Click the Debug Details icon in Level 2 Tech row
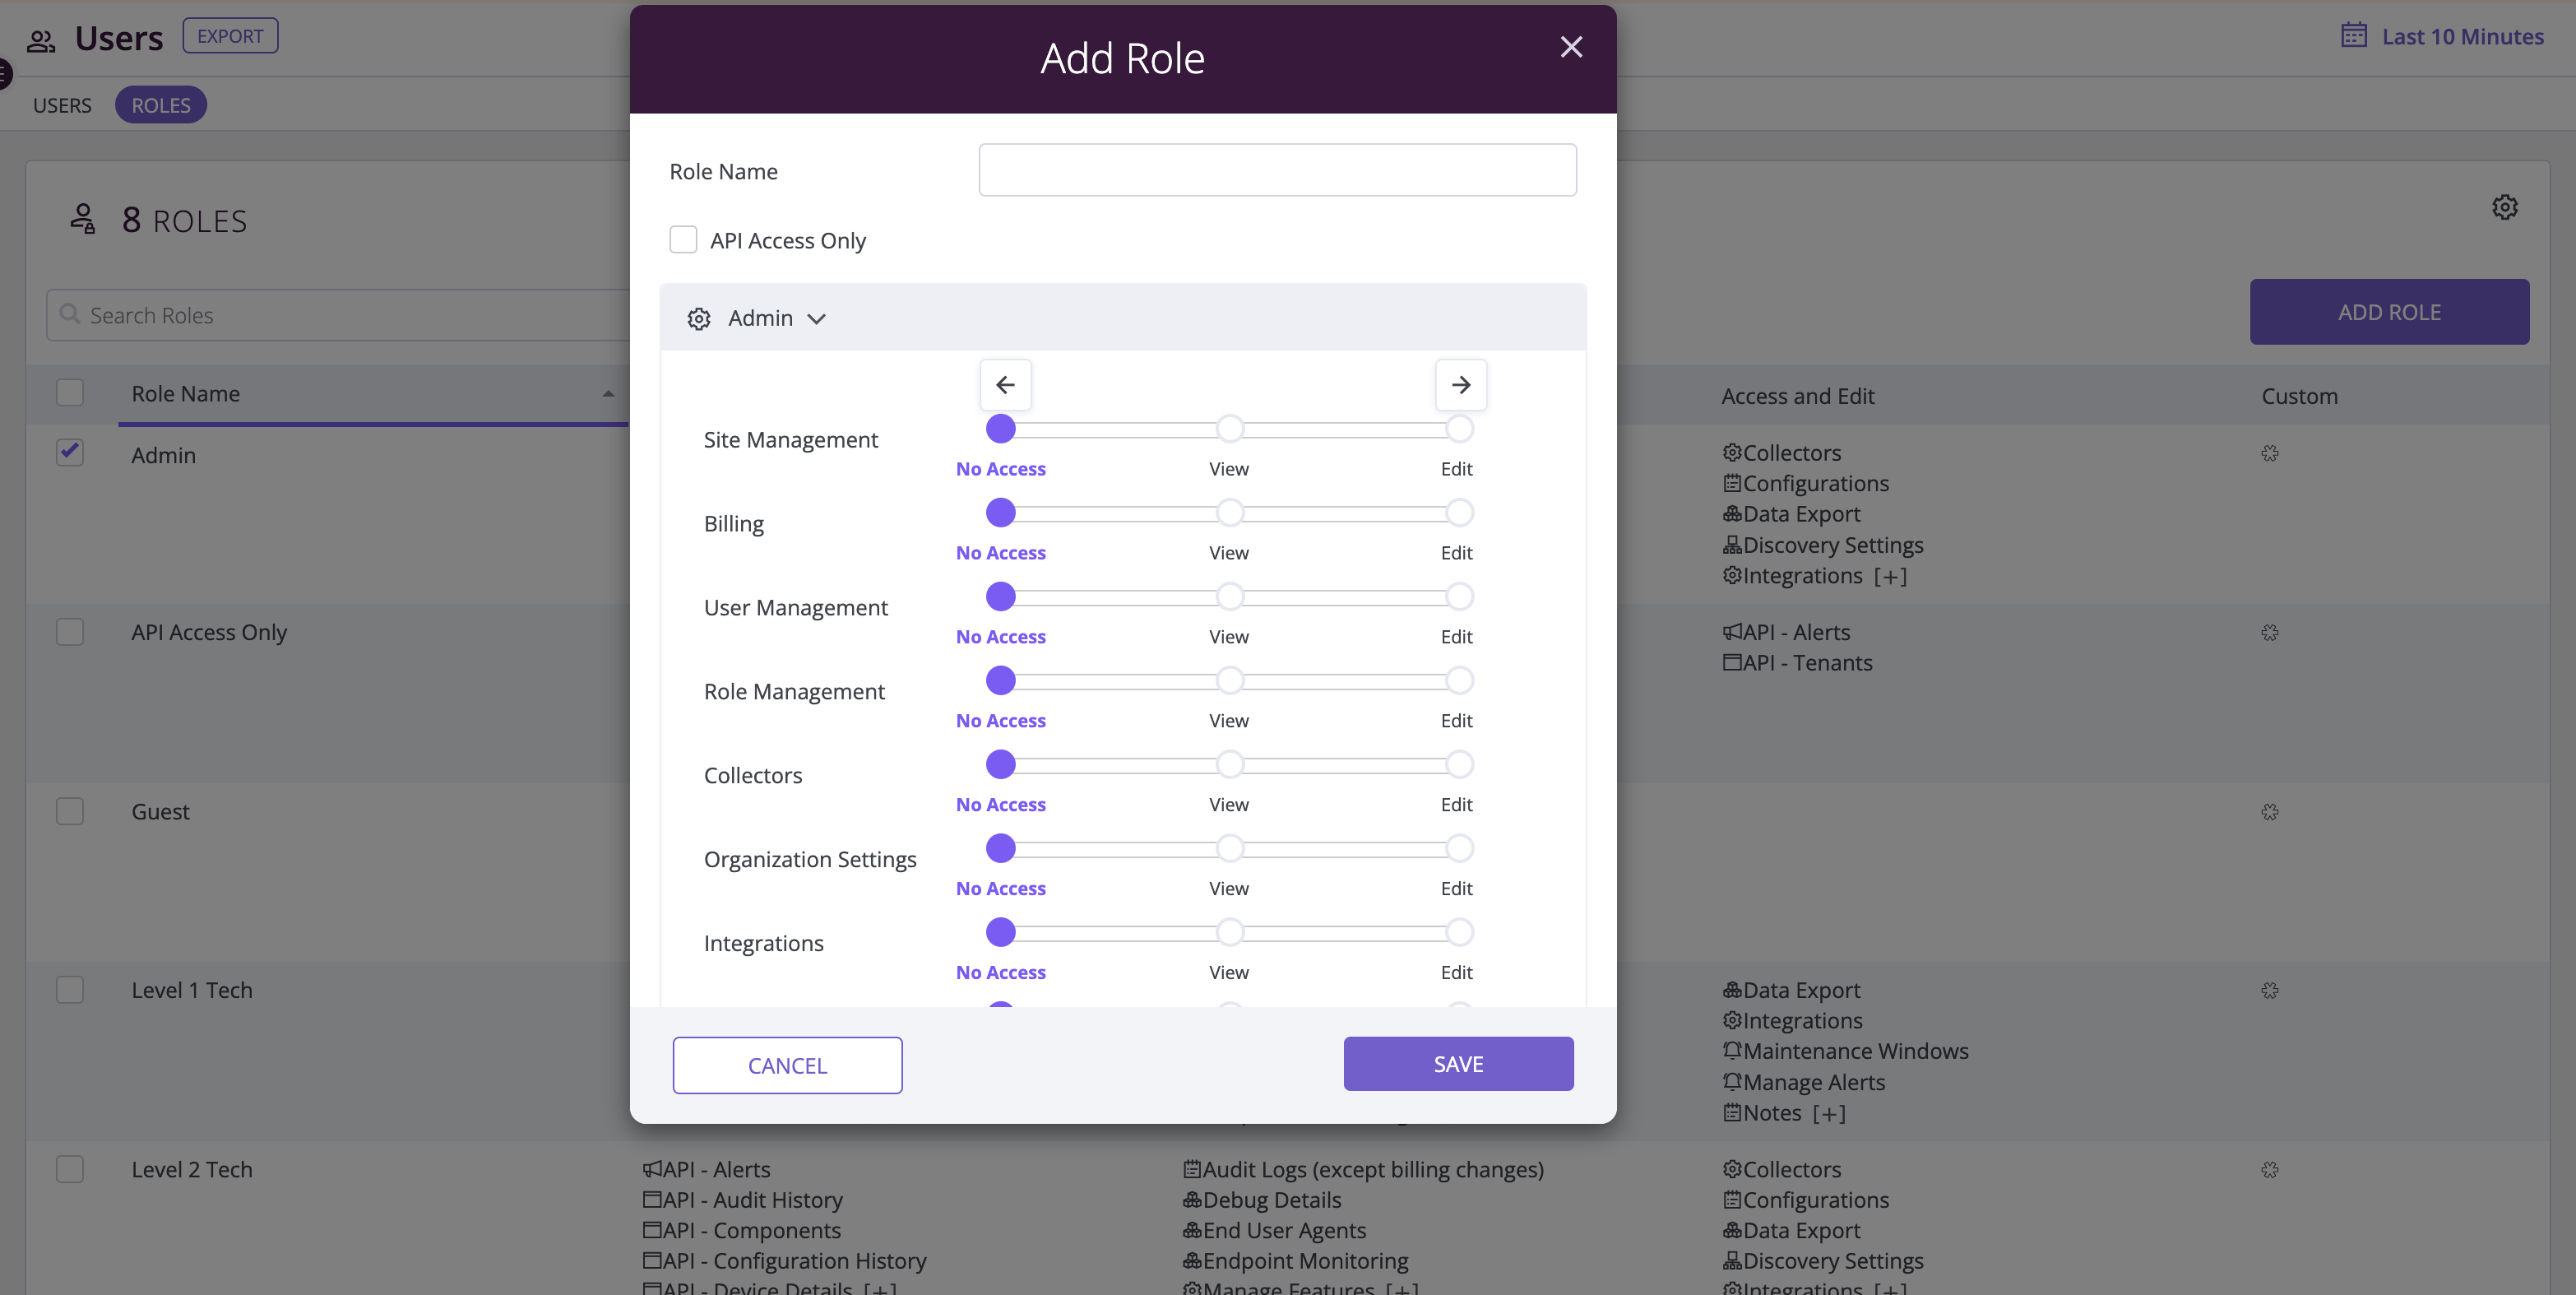 [1192, 1200]
